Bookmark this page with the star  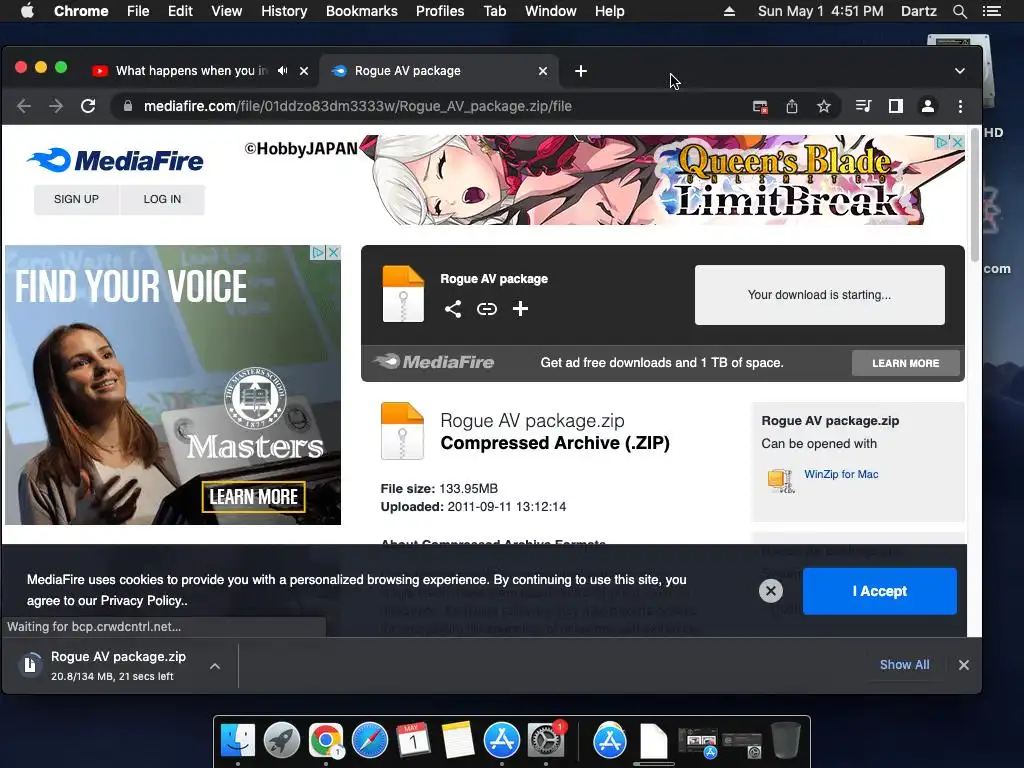(824, 106)
